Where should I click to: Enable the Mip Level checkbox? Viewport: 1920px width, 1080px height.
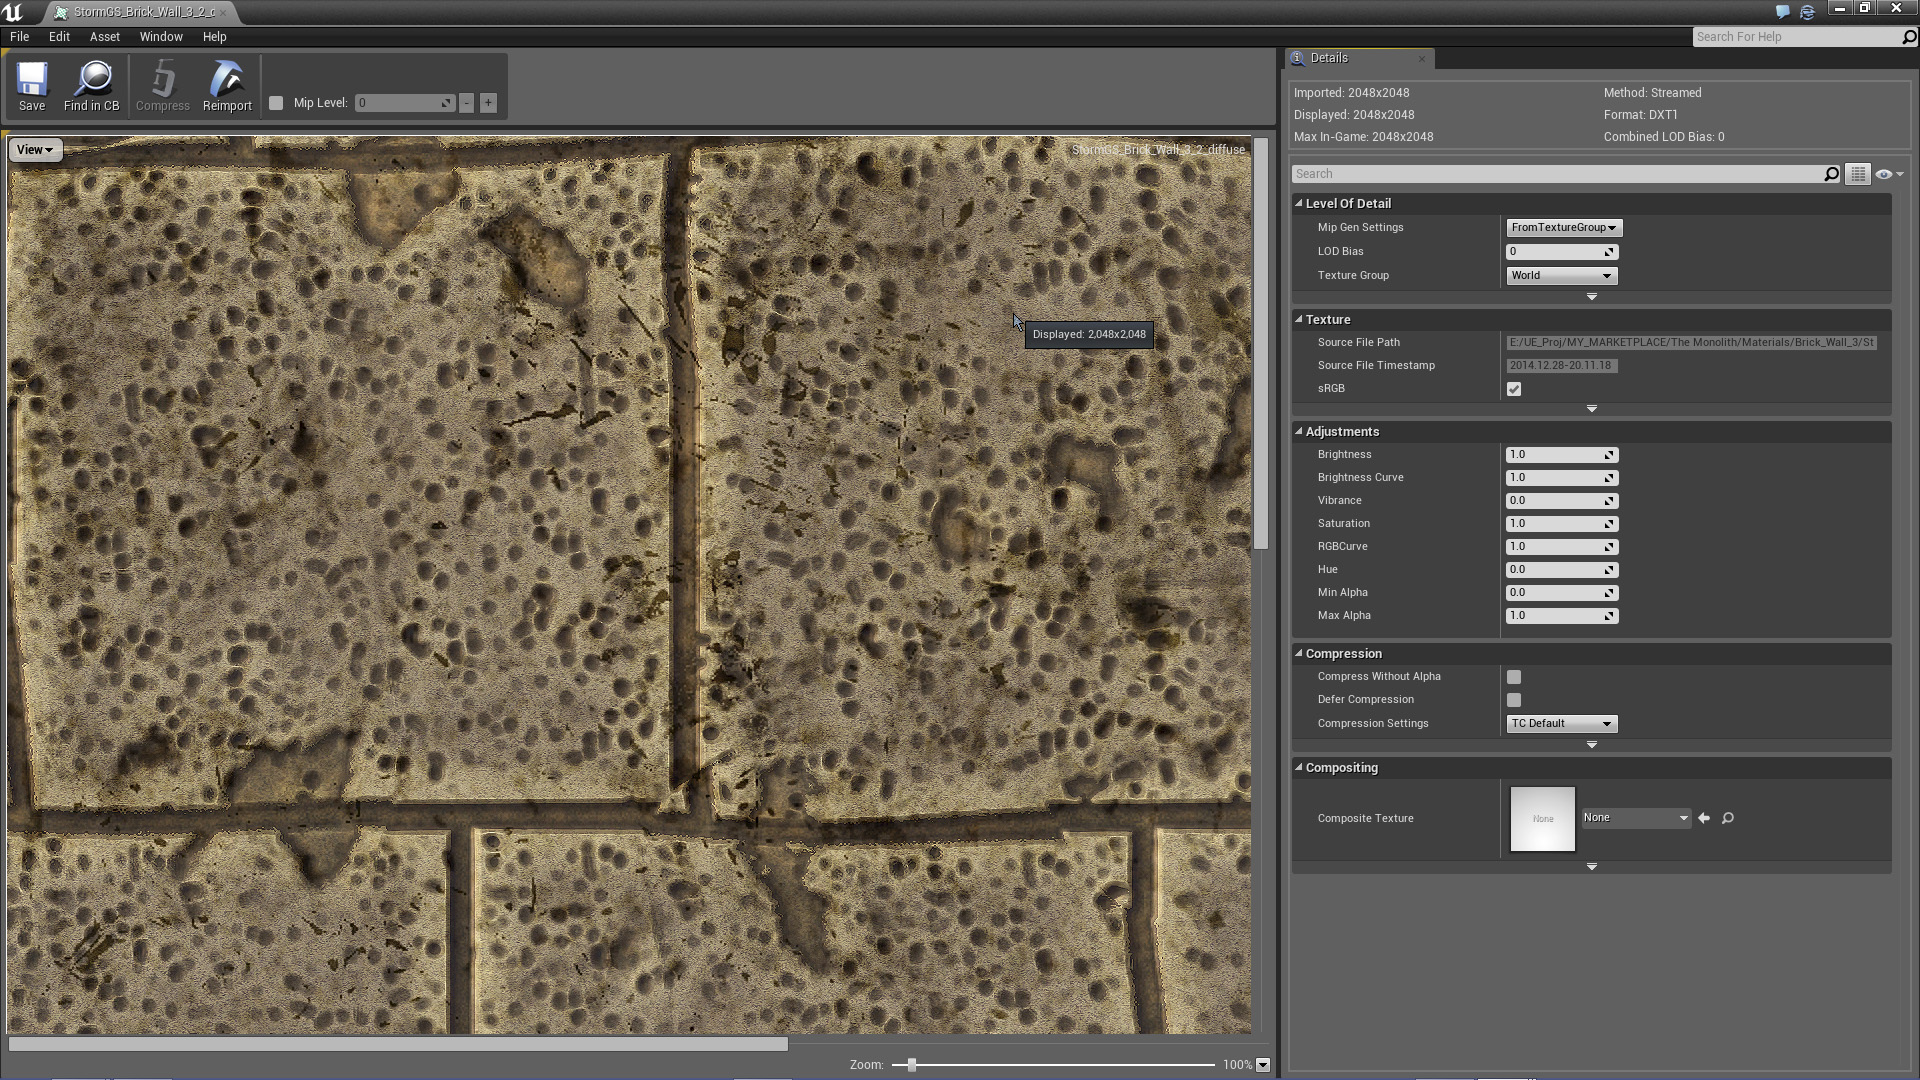pyautogui.click(x=277, y=102)
